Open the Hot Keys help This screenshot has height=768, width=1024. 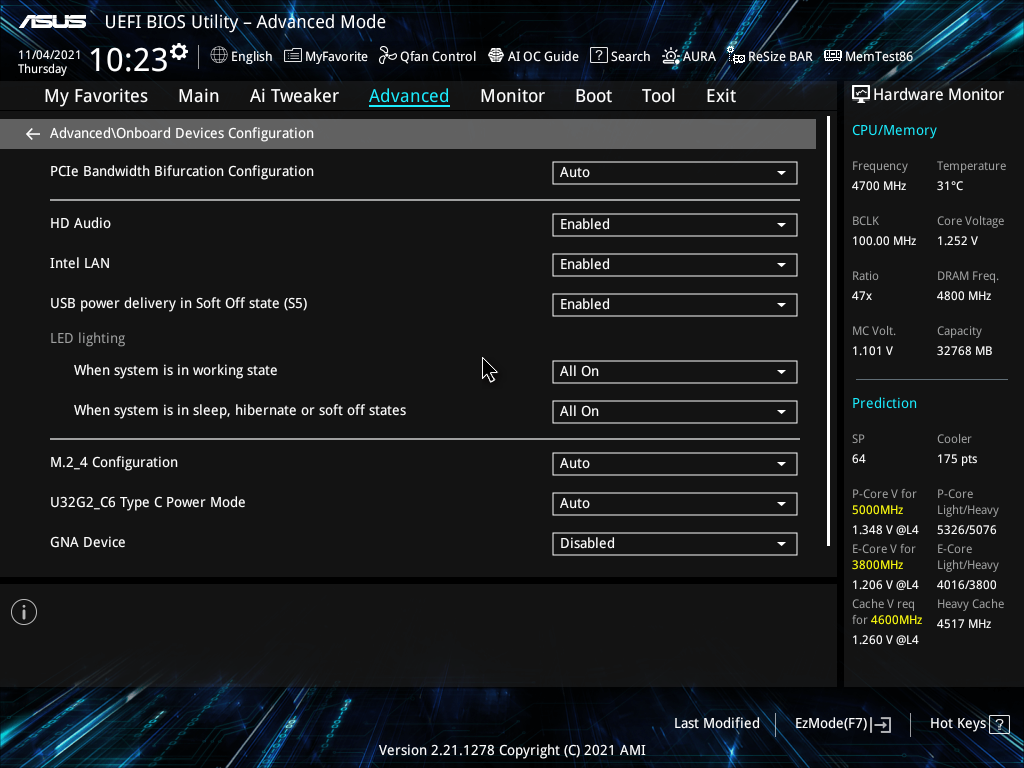(969, 724)
